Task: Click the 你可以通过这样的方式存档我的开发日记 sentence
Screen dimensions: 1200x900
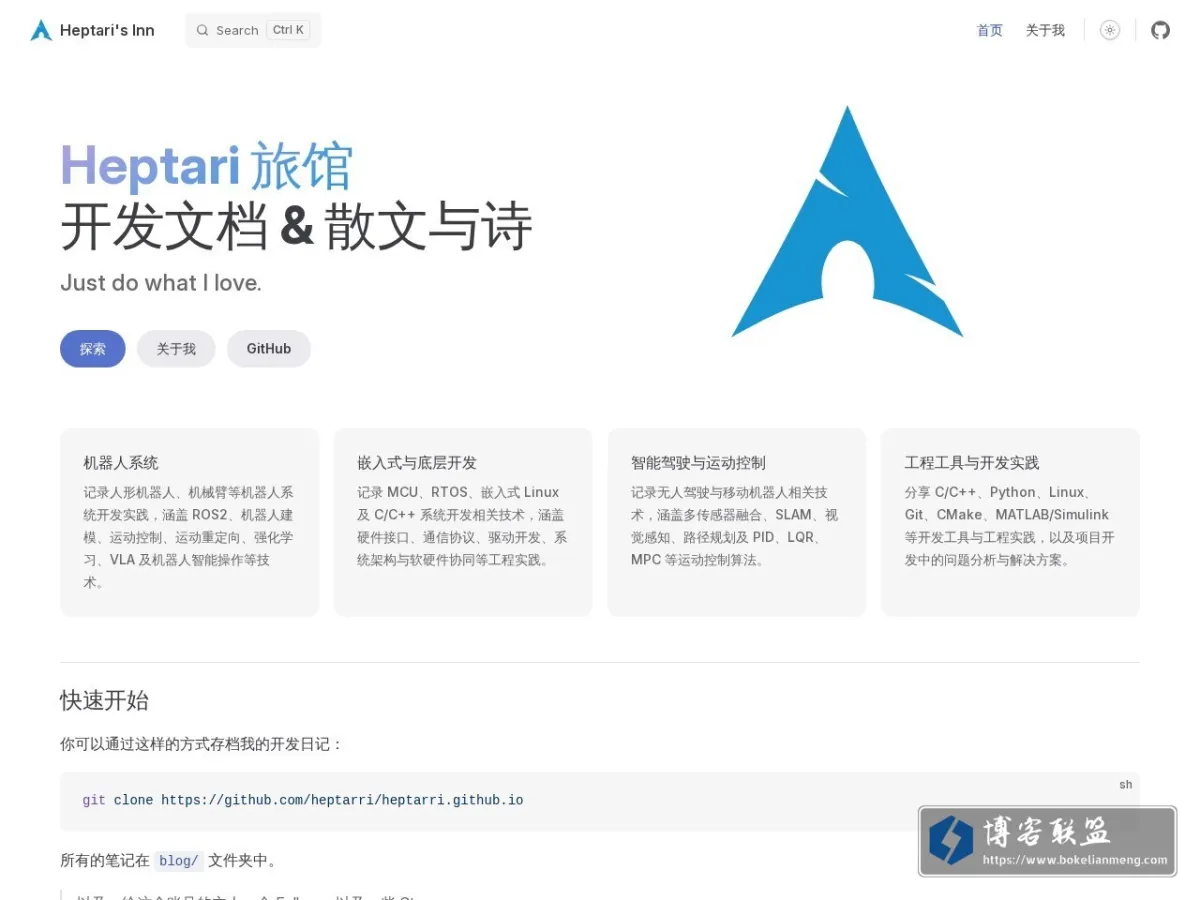Action: (x=202, y=745)
